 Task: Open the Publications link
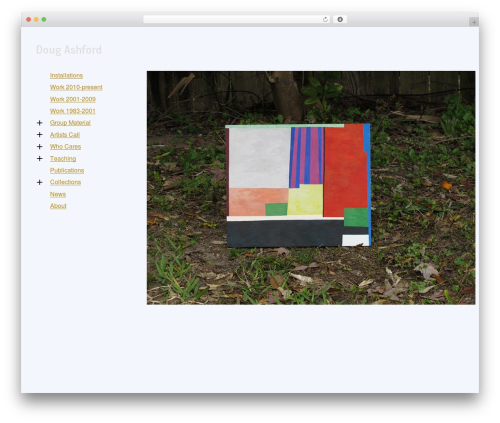click(67, 170)
